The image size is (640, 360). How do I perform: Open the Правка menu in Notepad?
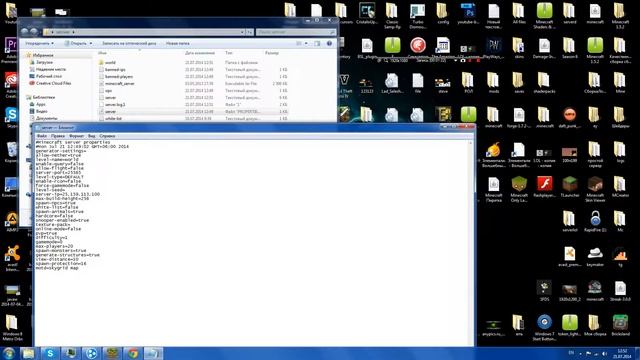(58, 136)
